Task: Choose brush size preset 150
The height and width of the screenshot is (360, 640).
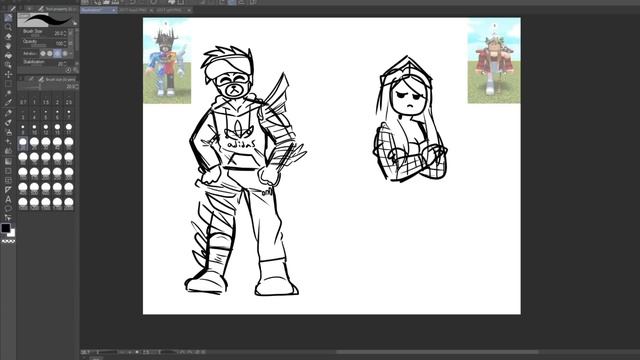Action: pyautogui.click(x=23, y=173)
